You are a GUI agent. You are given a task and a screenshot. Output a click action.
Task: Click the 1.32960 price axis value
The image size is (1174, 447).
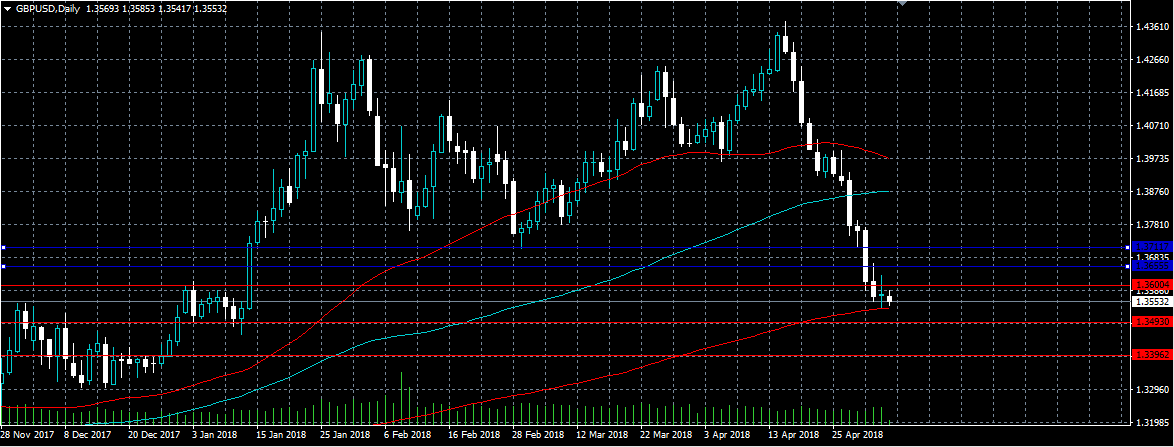pyautogui.click(x=1151, y=390)
